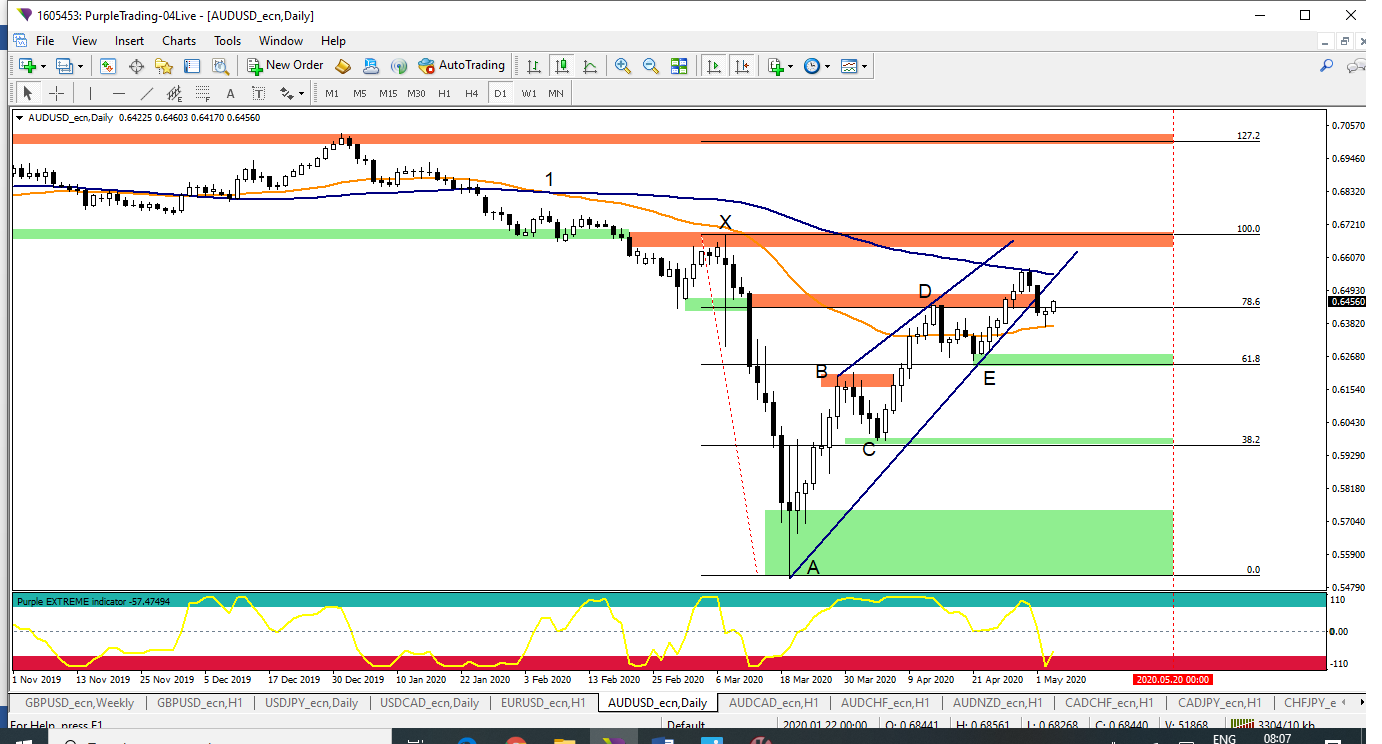
Task: Toggle AutoTrading on or off
Action: pyautogui.click(x=461, y=66)
